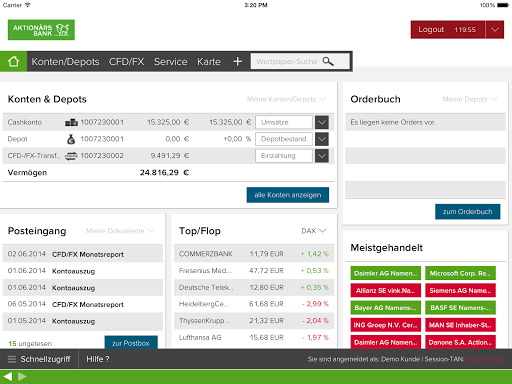Focus the Wertpapier-Suche search field
The image size is (512, 384).
pyautogui.click(x=300, y=61)
